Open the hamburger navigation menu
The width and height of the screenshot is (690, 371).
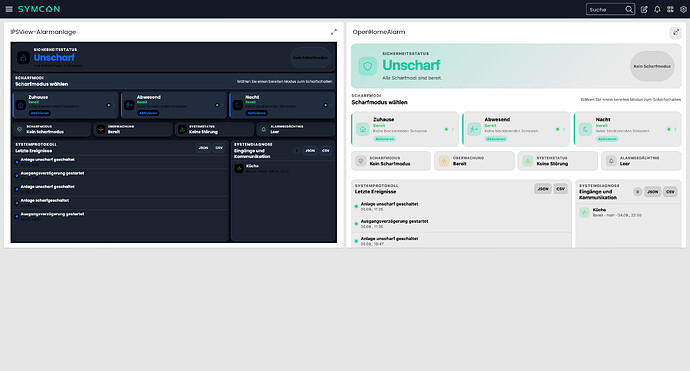point(9,9)
